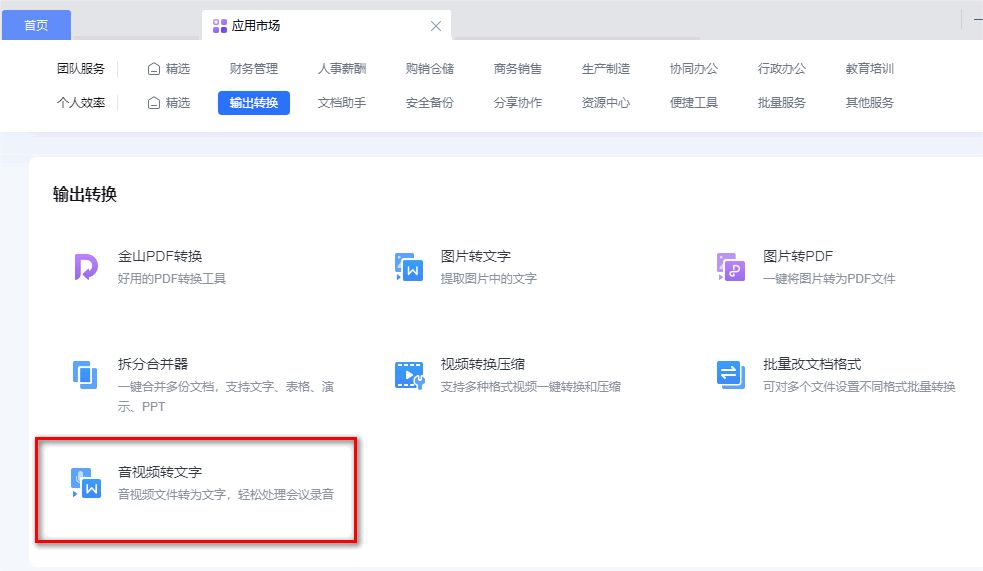
Task: Open the 音视频转文字 app icon
Action: (x=86, y=483)
